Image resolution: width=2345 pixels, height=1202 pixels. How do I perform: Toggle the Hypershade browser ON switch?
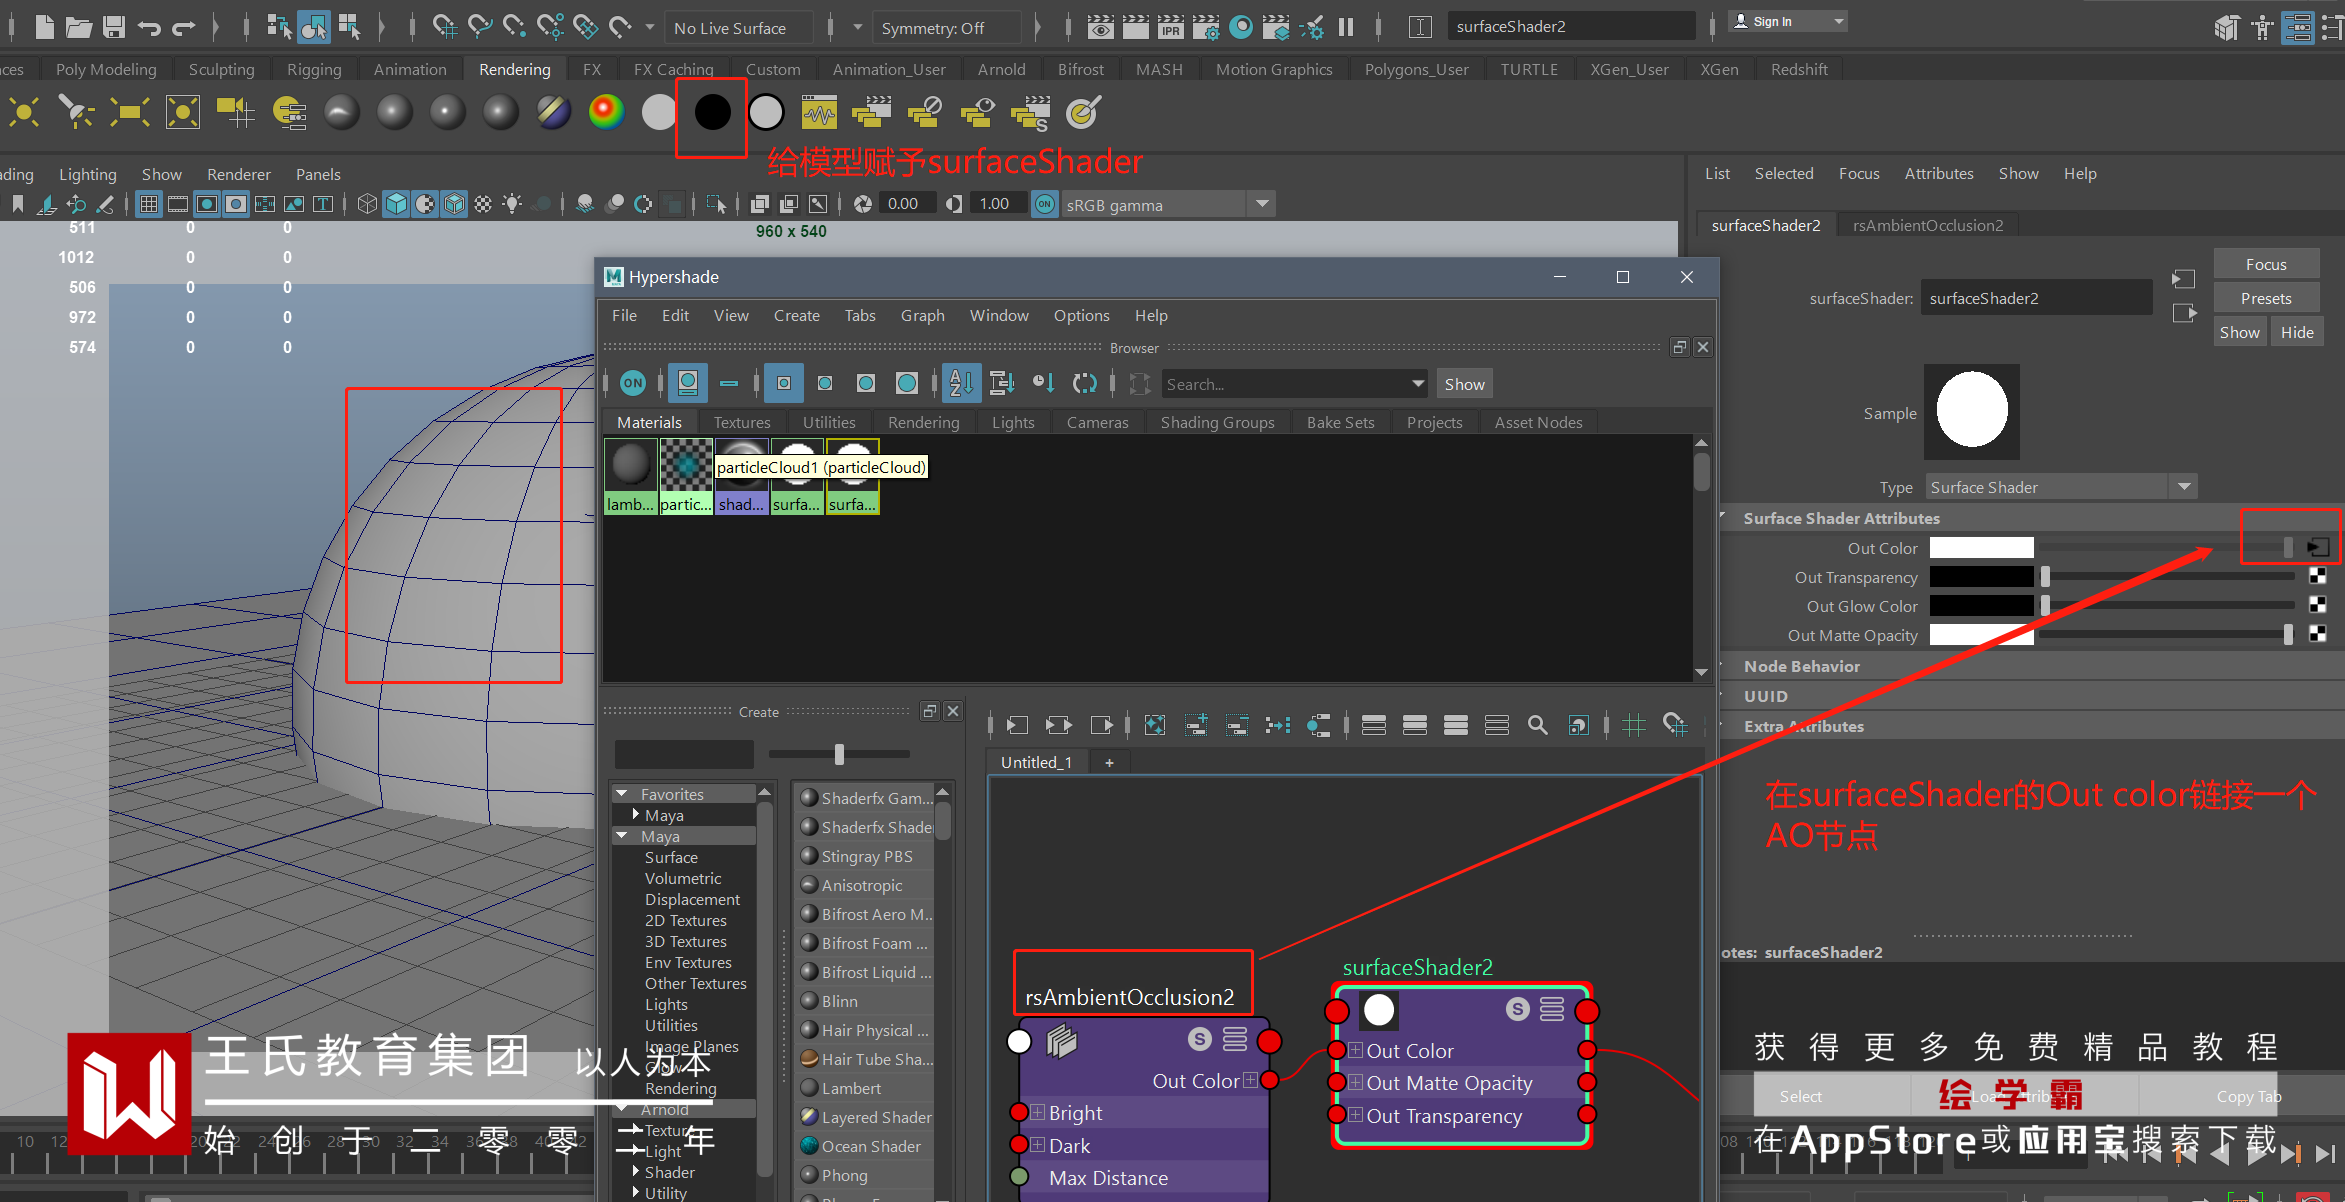632,383
